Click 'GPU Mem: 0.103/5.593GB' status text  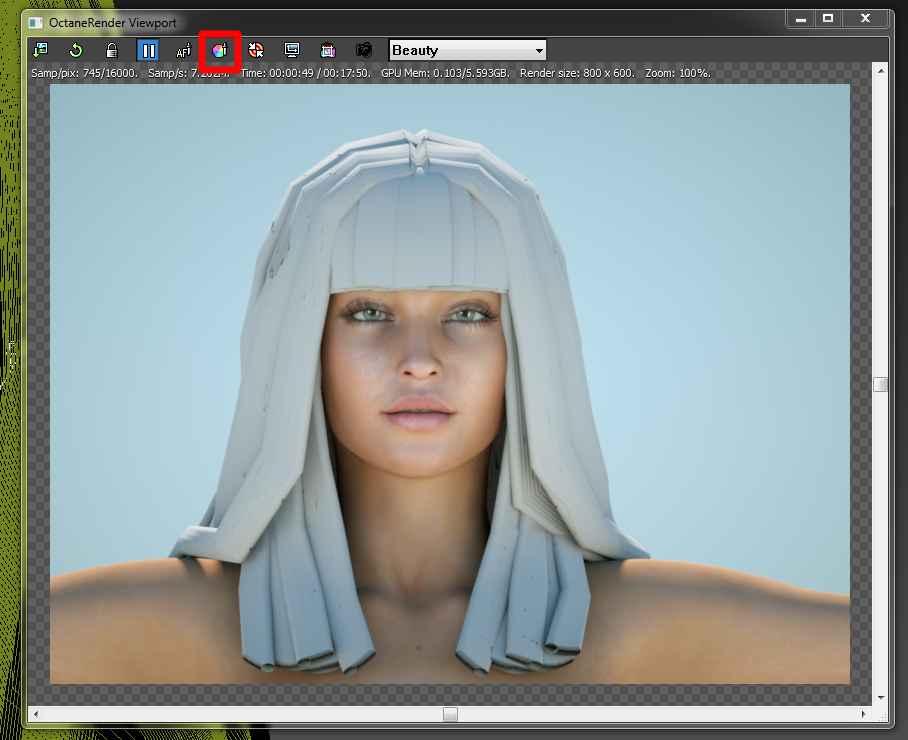445,74
